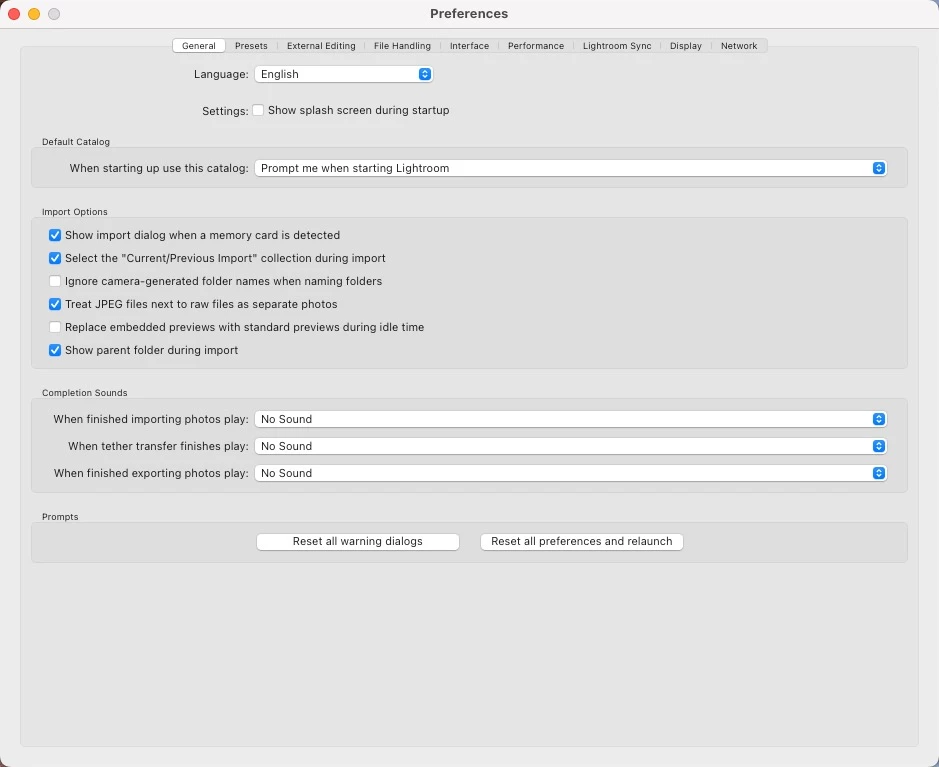The height and width of the screenshot is (767, 939).
Task: Go to the Network tab
Action: coord(738,46)
